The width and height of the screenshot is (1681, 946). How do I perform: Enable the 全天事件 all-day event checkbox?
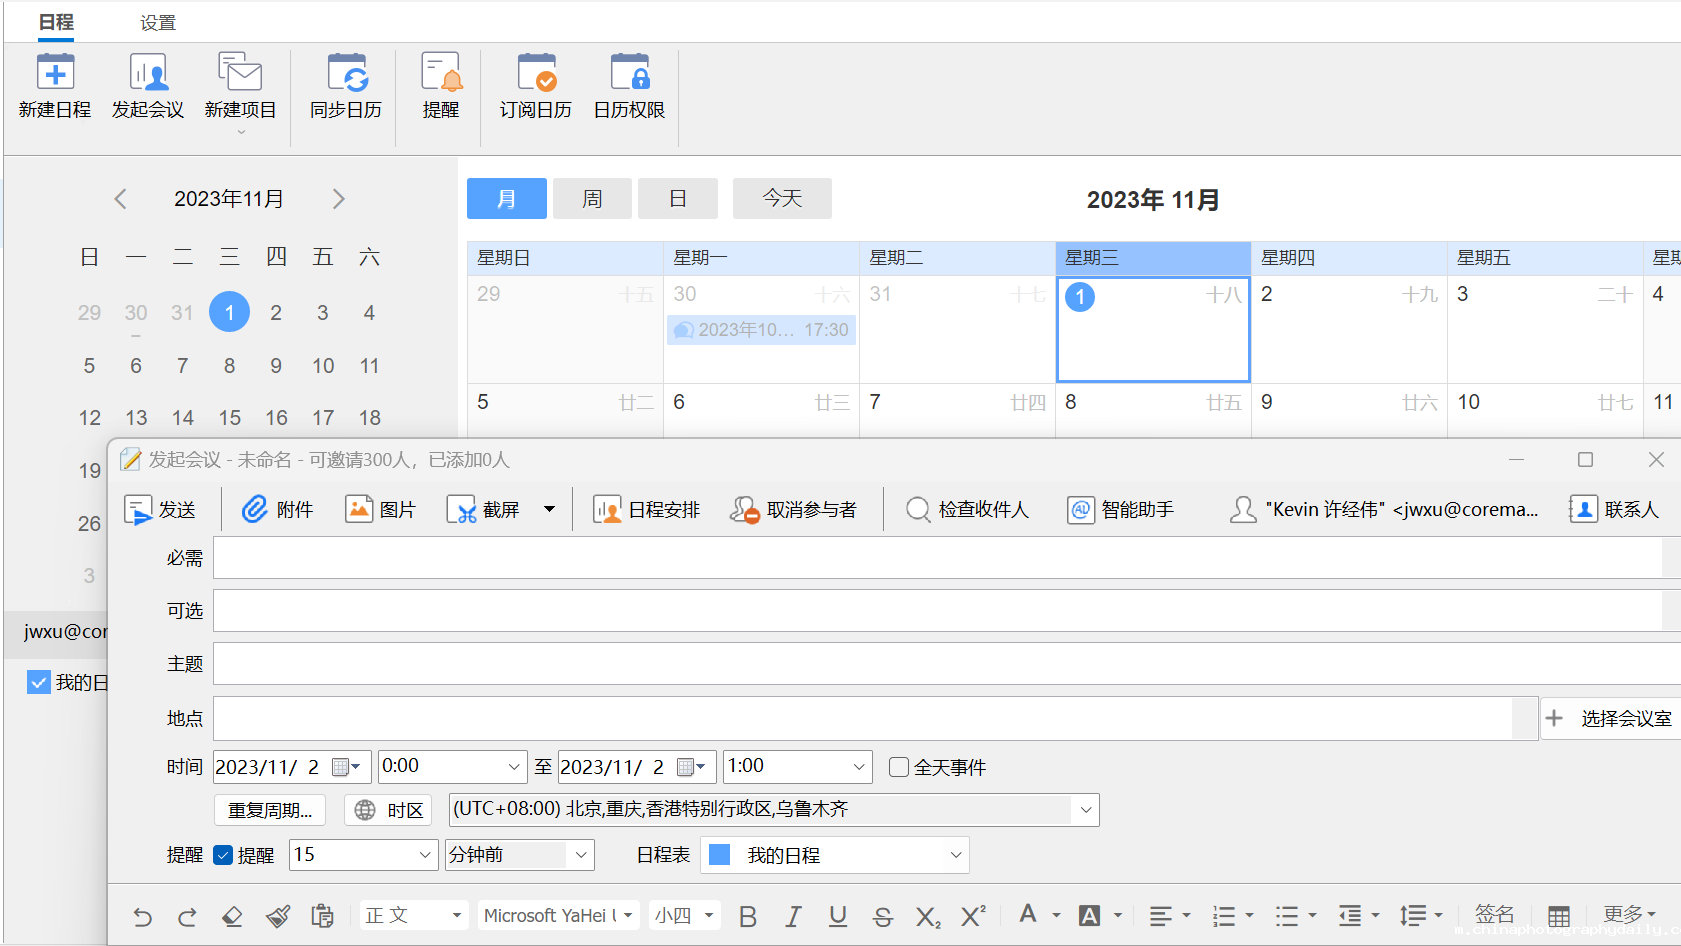(899, 767)
